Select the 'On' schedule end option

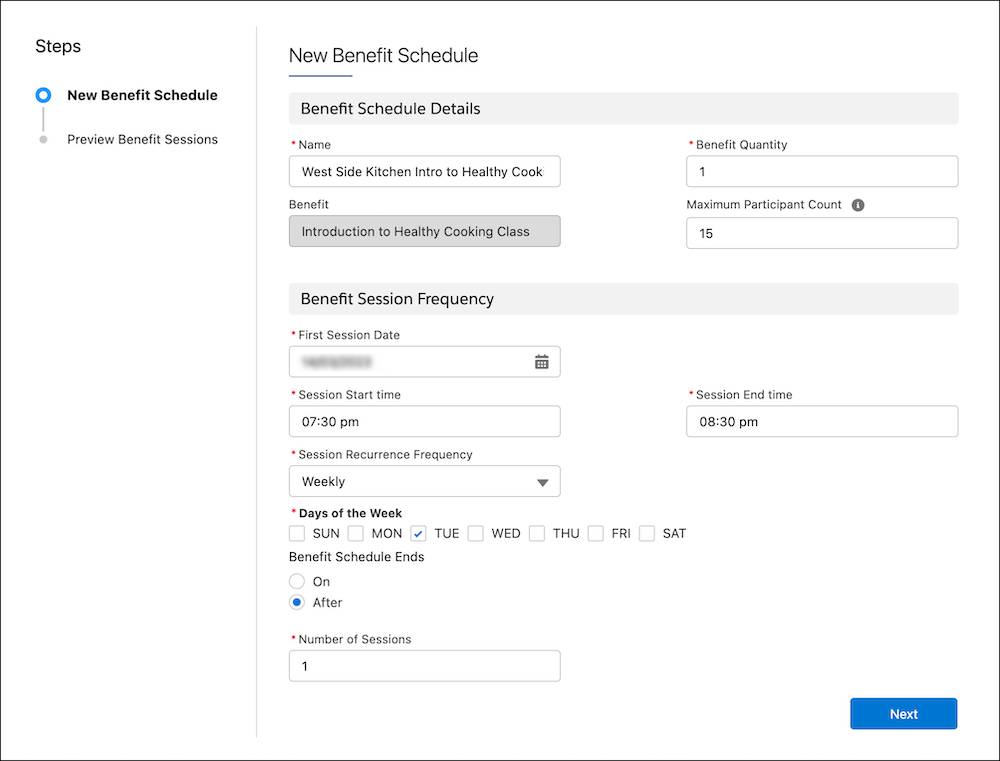click(297, 582)
